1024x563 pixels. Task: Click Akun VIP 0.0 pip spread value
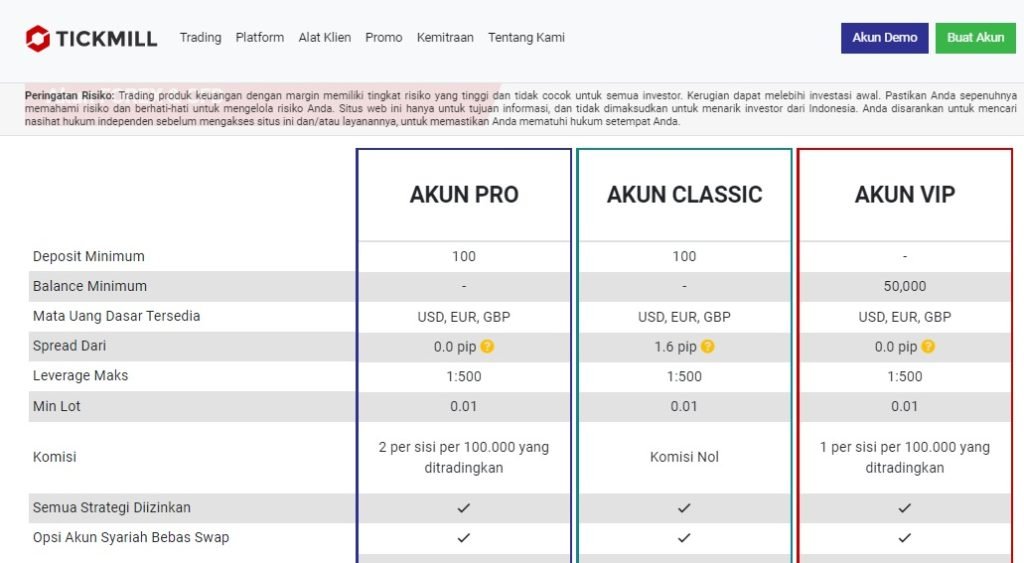(x=895, y=347)
